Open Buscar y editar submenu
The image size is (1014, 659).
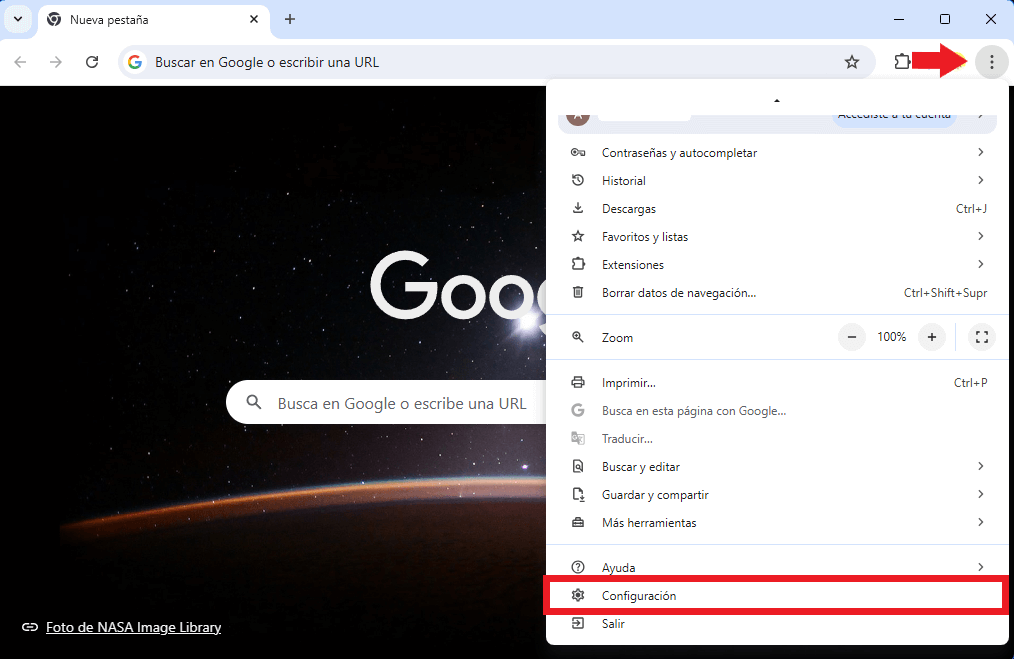tap(777, 467)
